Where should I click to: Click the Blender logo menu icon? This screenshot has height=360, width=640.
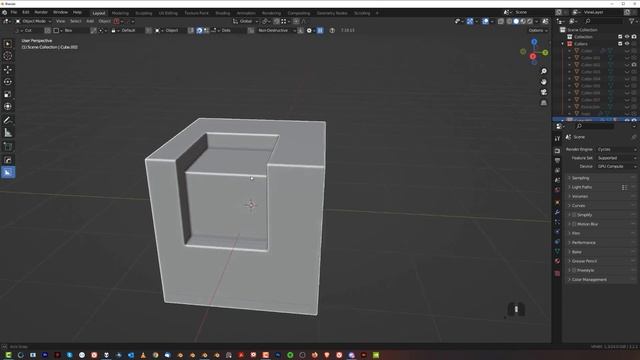[4, 13]
